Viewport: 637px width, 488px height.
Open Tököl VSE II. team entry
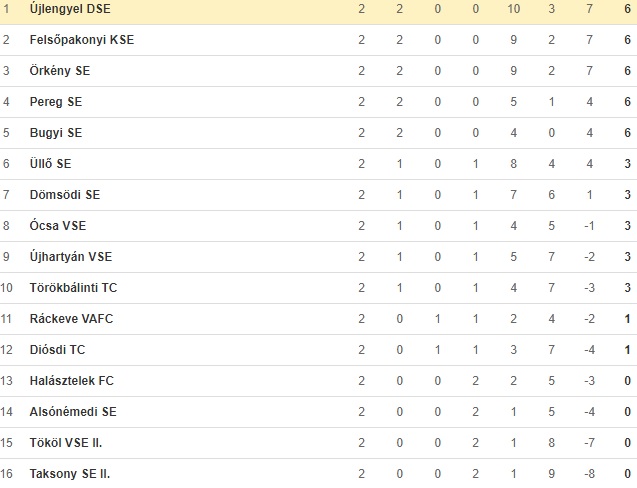point(65,443)
